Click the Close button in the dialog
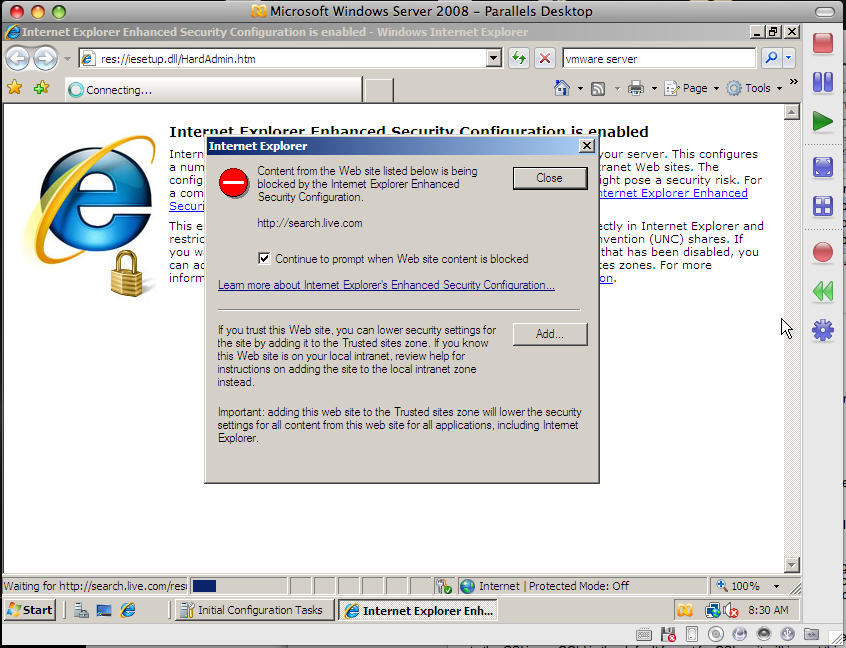The width and height of the screenshot is (846, 648). [x=550, y=178]
